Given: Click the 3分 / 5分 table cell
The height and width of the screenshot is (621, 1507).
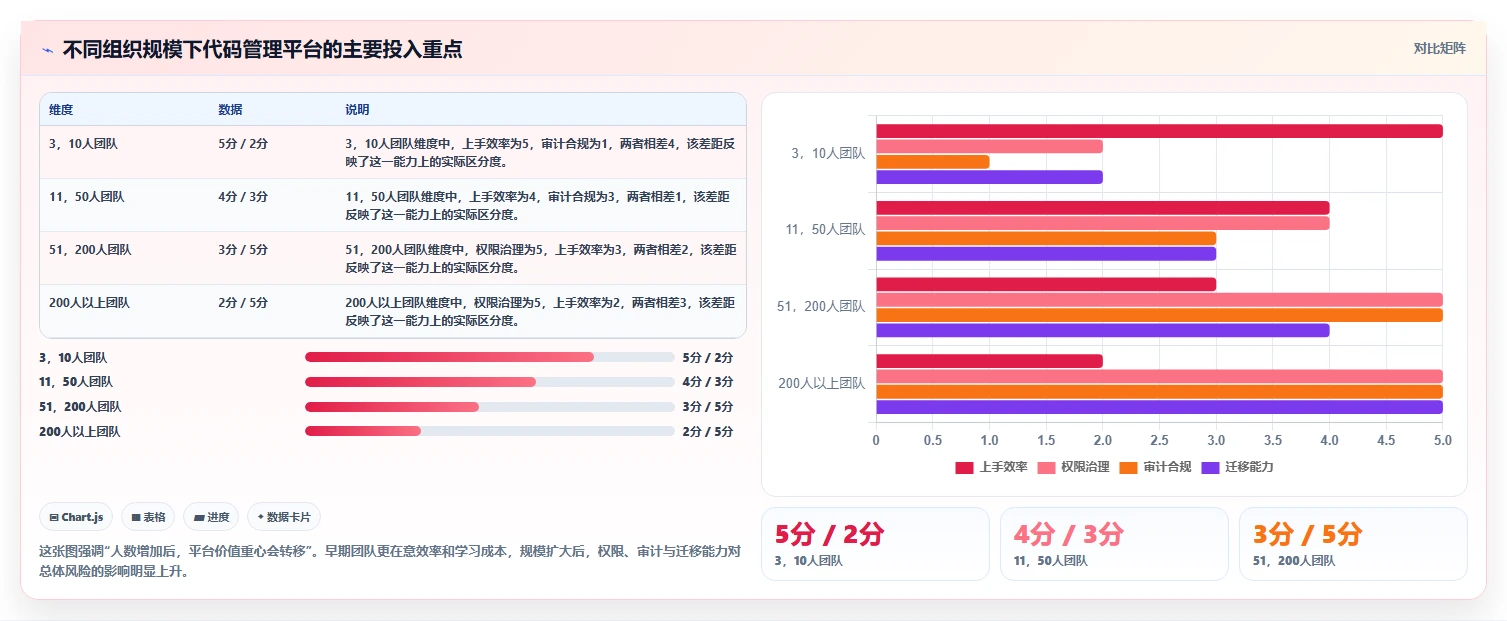Looking at the screenshot, I should pos(272,258).
